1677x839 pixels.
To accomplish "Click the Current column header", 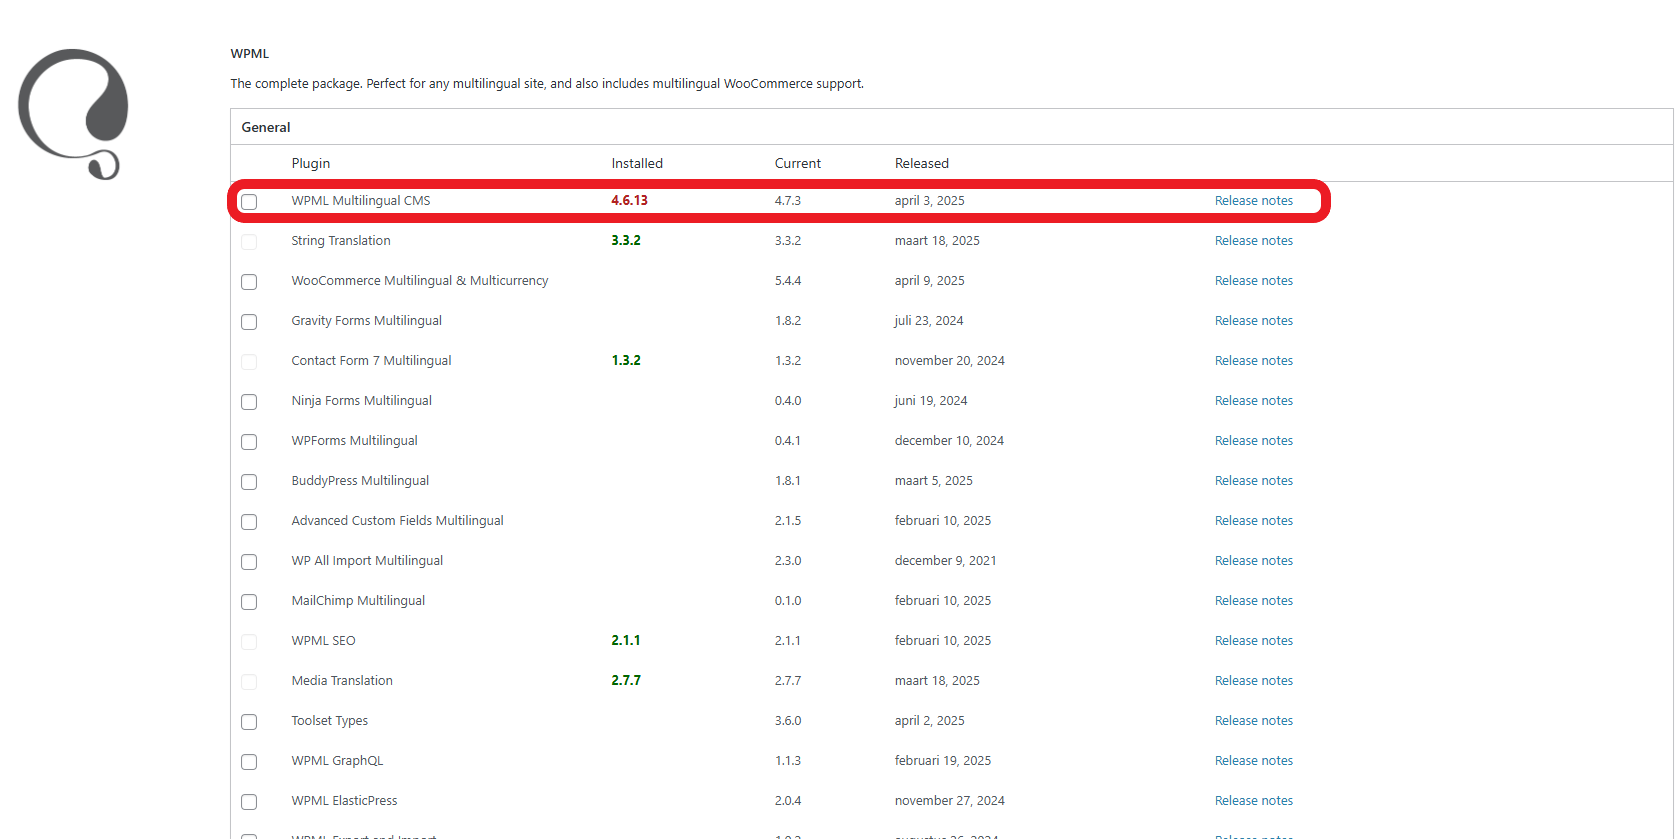I will click(798, 164).
